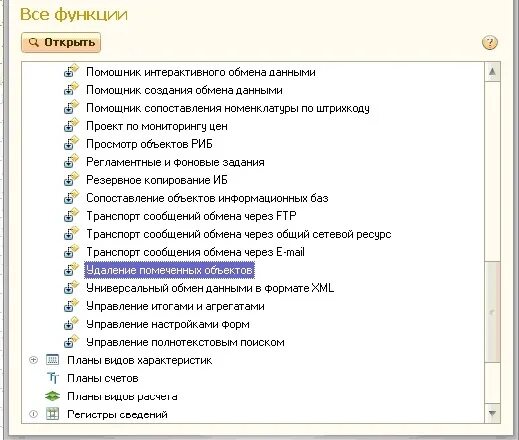Screen dimensions: 519x440
Task: Click icon beside Помощник интерактивного обмена данными
Action: 71,71
